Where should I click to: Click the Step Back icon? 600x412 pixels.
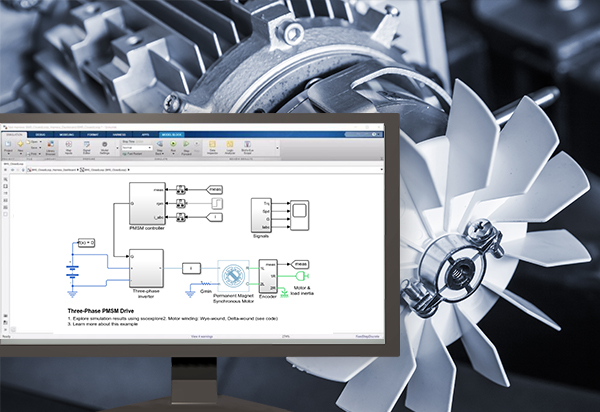click(x=158, y=147)
